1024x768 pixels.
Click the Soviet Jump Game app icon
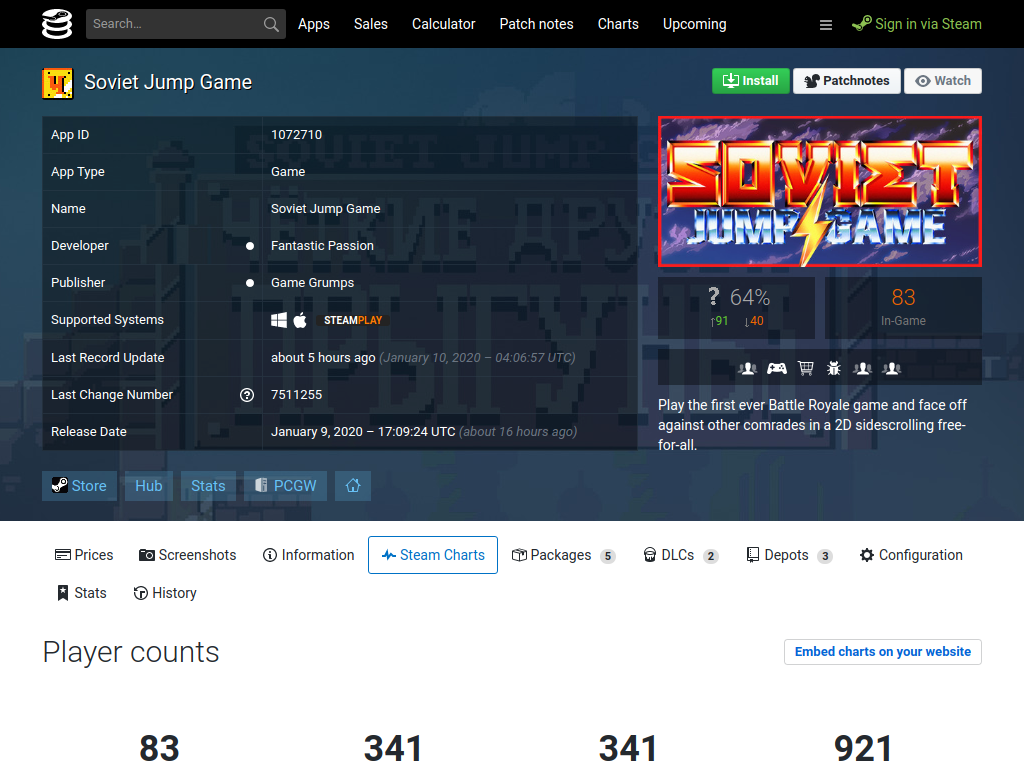tap(57, 84)
